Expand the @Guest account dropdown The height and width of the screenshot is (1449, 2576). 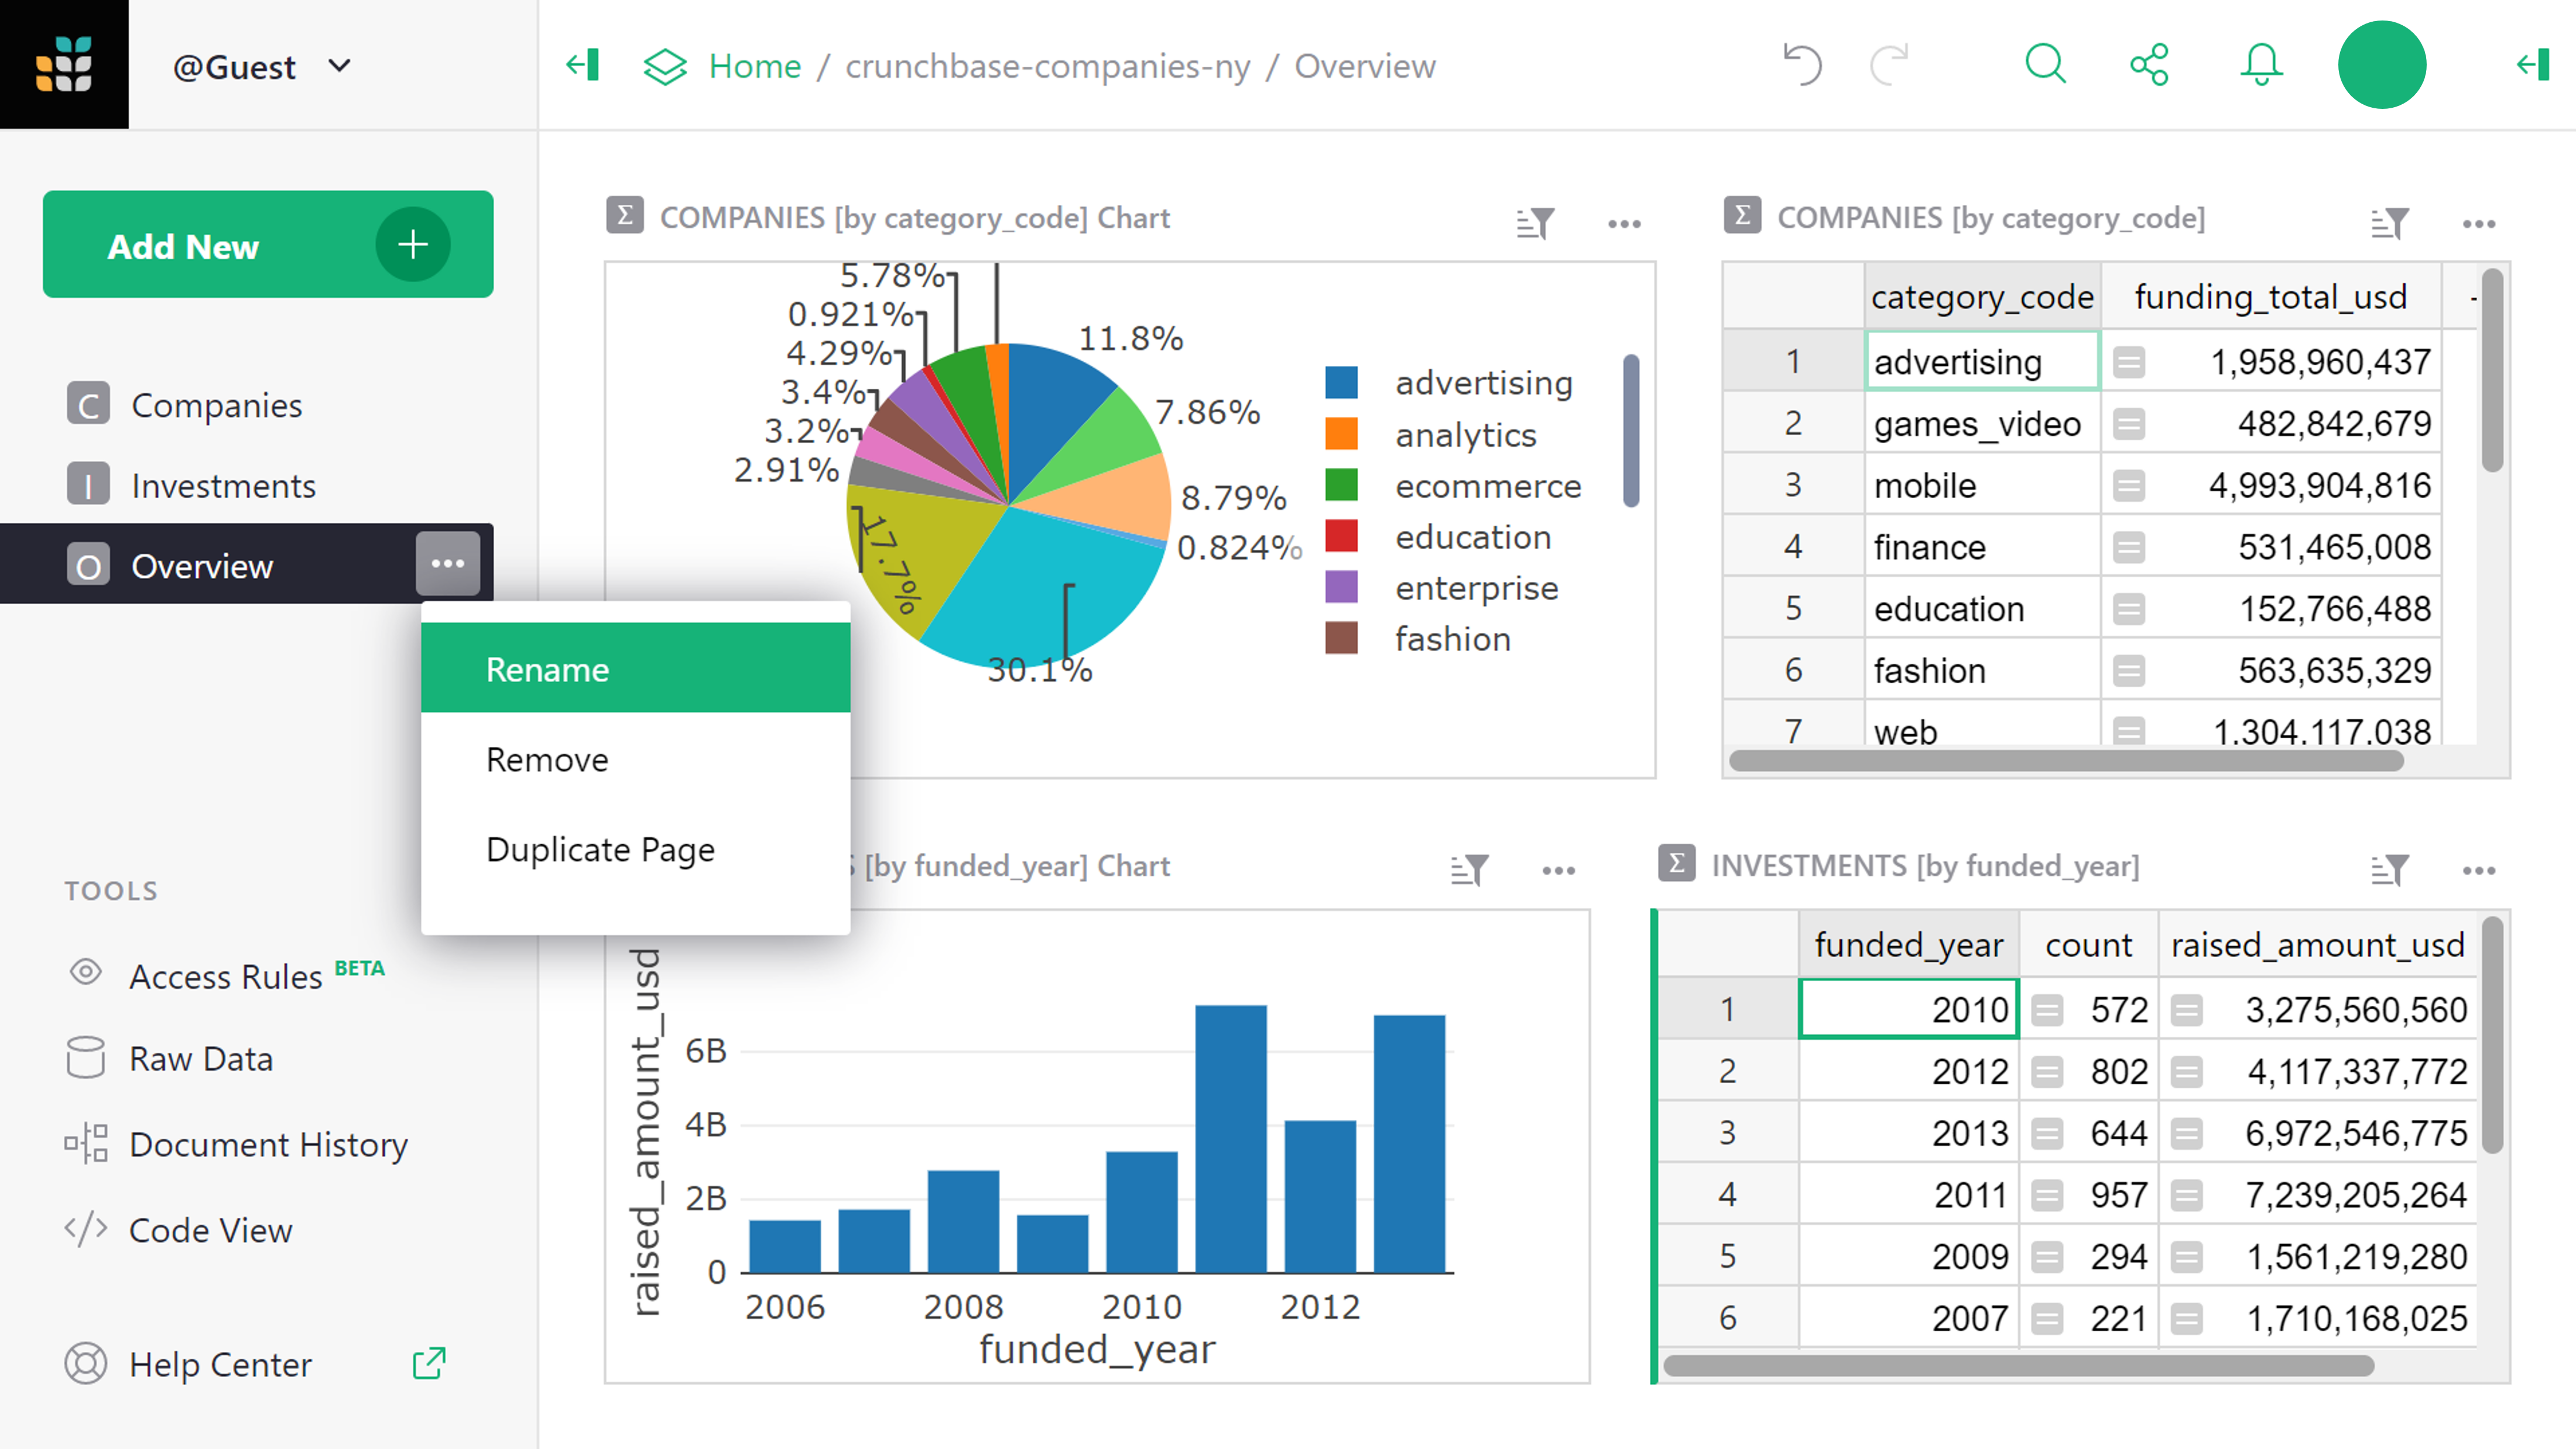click(x=340, y=66)
